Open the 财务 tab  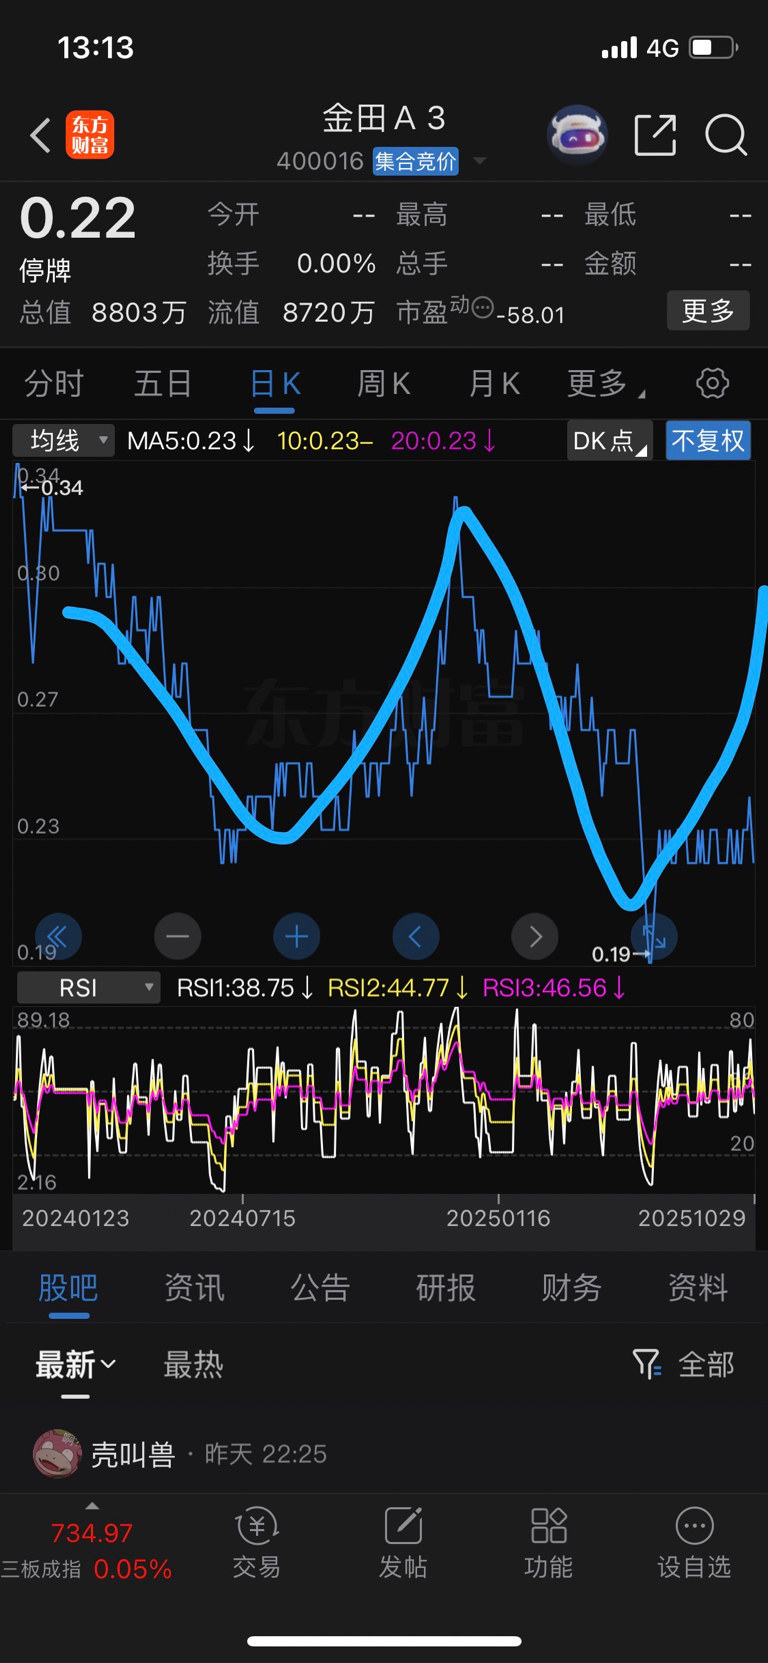[572, 1288]
